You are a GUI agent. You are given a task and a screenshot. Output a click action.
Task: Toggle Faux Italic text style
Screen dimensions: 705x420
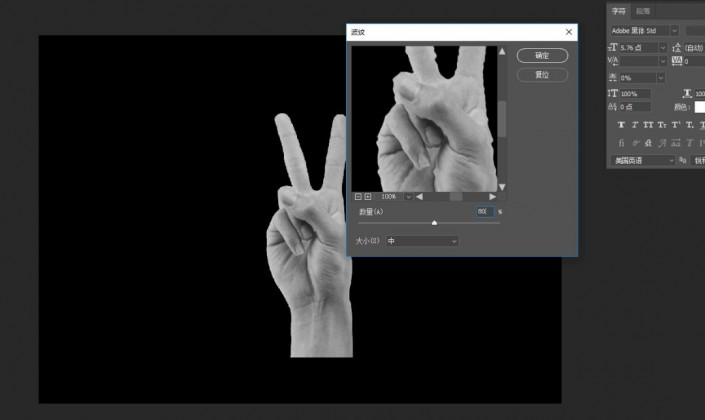pyautogui.click(x=635, y=125)
